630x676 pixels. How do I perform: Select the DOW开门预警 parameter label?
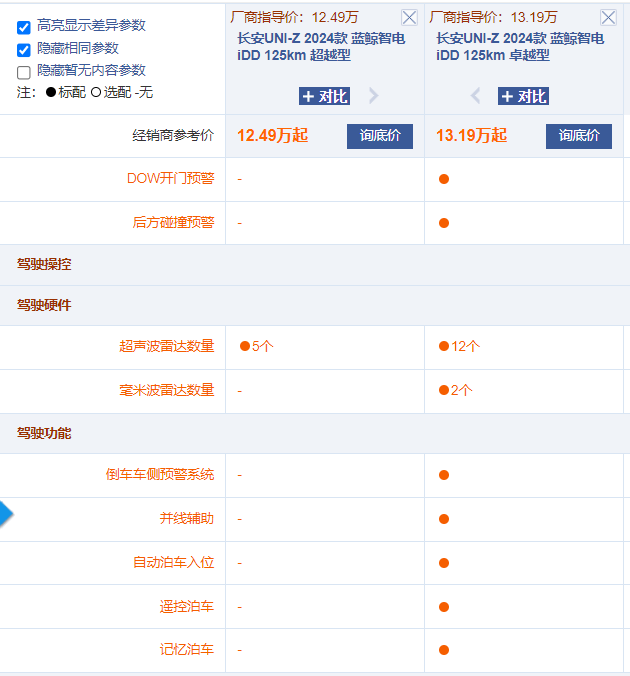pyautogui.click(x=170, y=178)
